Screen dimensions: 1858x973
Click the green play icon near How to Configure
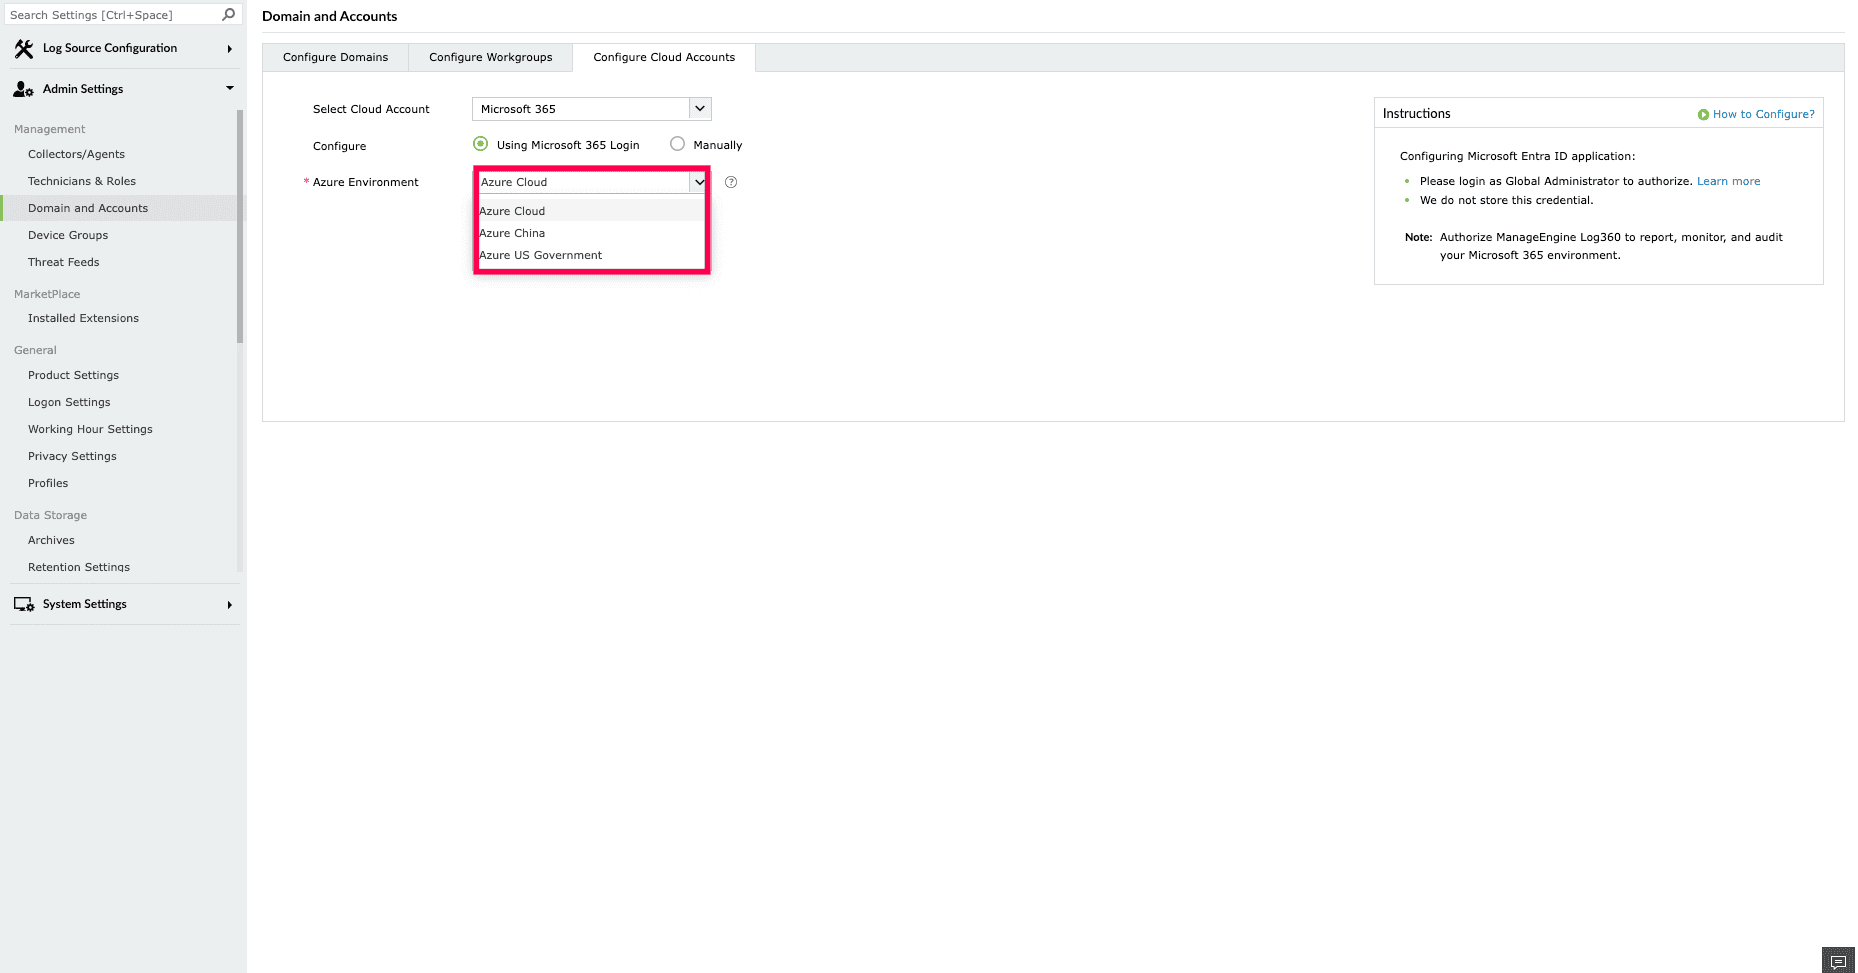pyautogui.click(x=1703, y=114)
